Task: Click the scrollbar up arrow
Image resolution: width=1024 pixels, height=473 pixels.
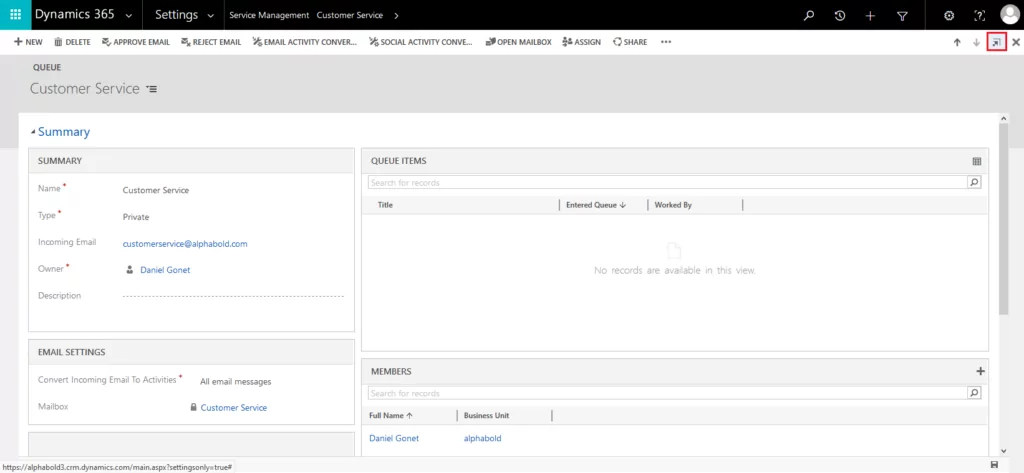Action: coord(1004,118)
